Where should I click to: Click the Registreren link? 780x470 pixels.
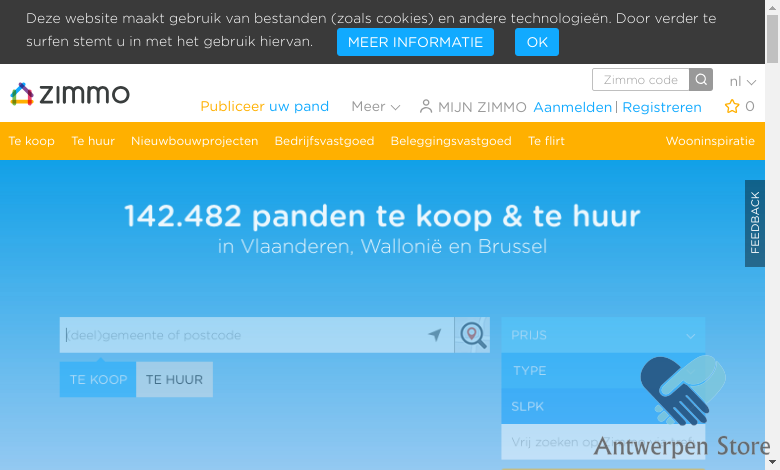click(x=662, y=107)
